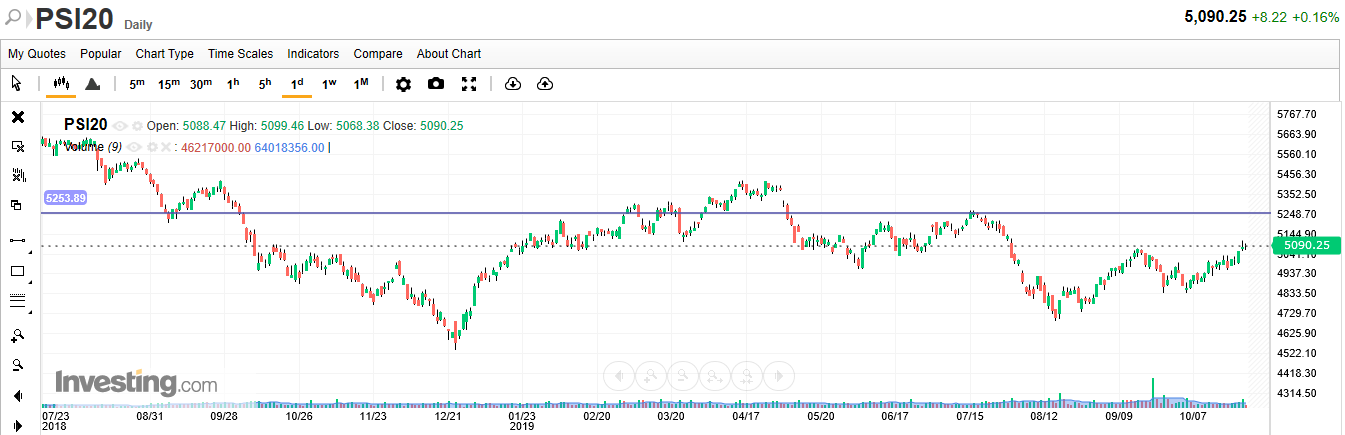Open chart settings gear icon
This screenshot has width=1345, height=435.
(x=403, y=84)
